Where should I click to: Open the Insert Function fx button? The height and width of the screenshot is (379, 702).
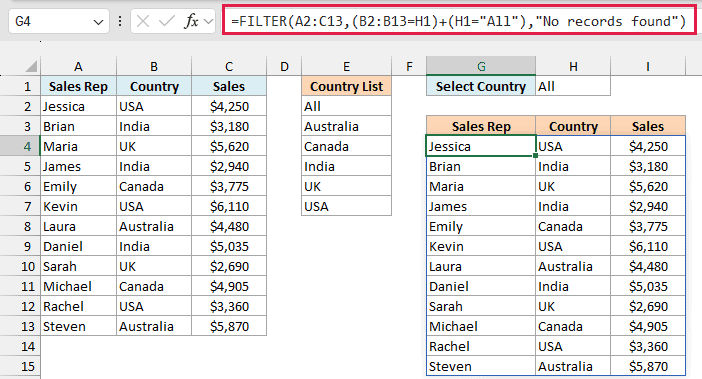(x=192, y=21)
